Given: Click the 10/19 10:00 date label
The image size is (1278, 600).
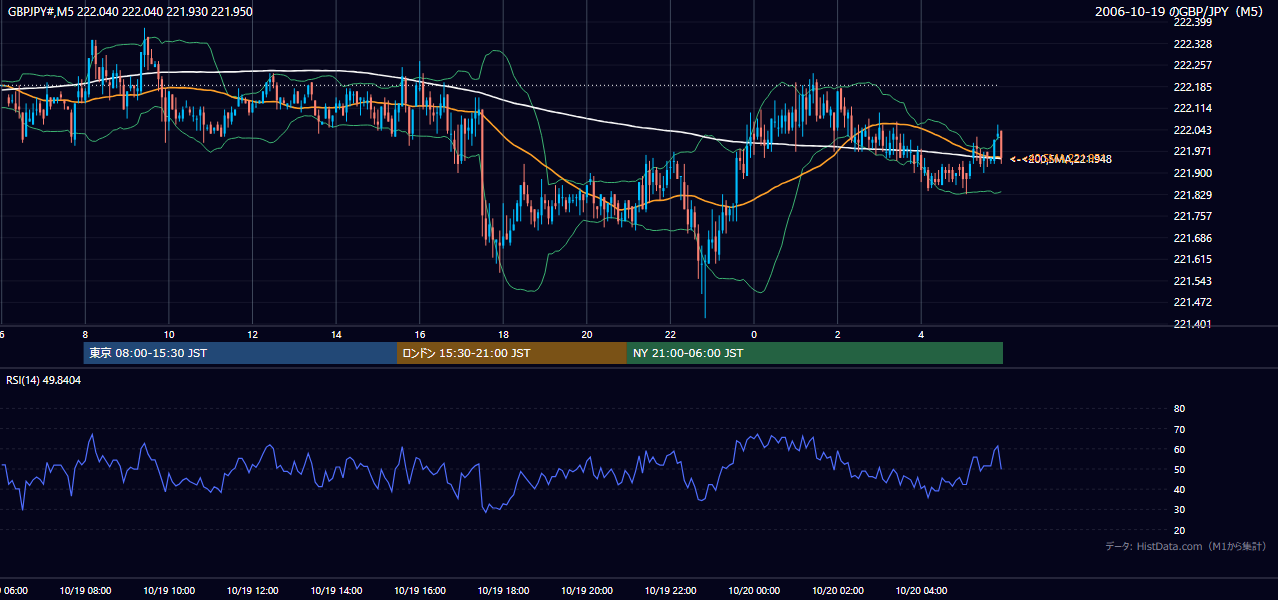Looking at the screenshot, I should tap(169, 591).
